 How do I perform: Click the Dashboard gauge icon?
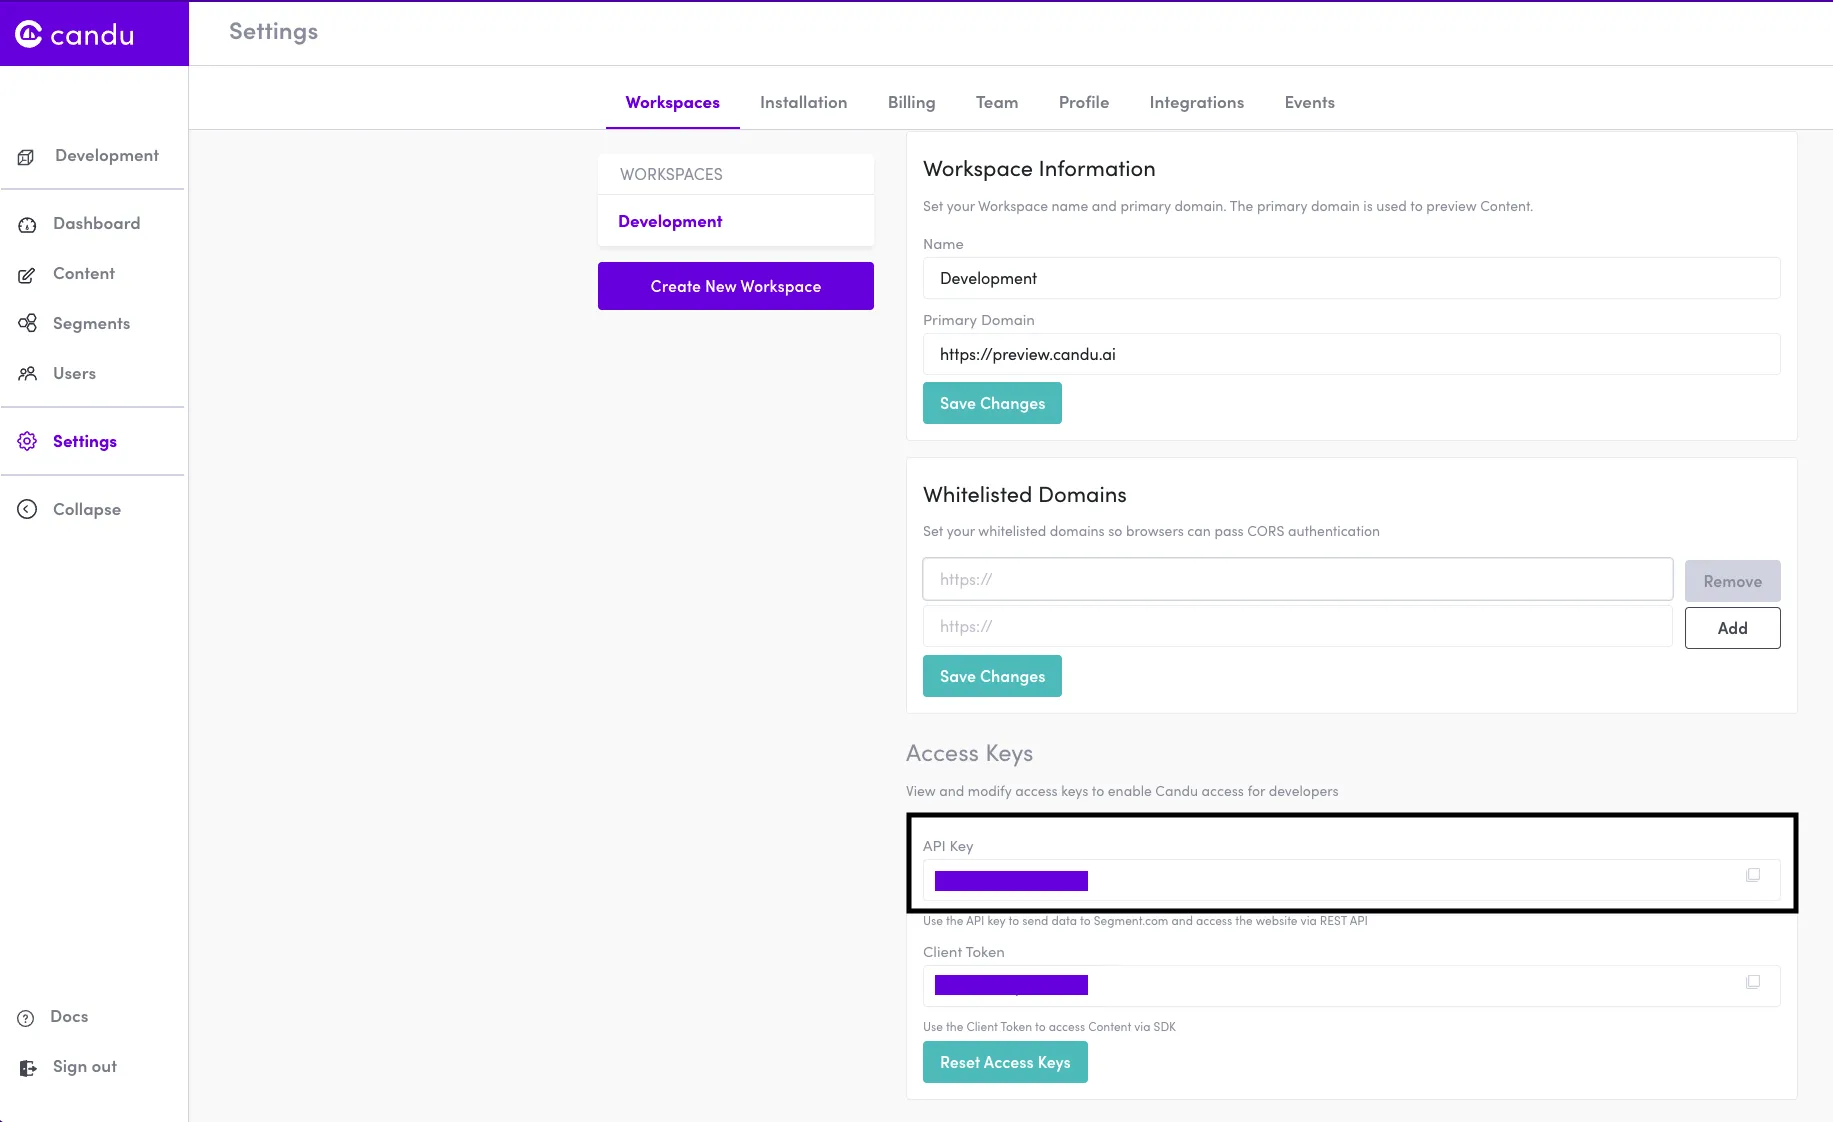point(27,225)
